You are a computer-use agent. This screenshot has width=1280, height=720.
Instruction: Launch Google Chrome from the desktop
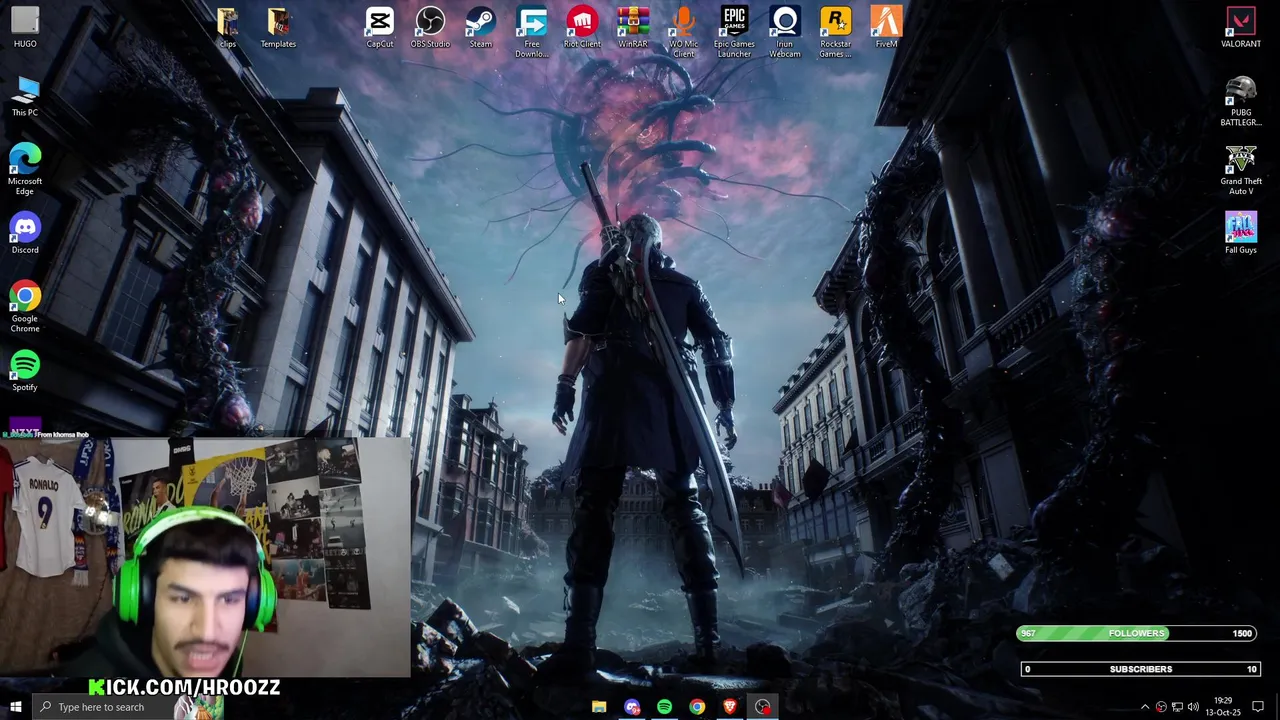click(x=25, y=307)
